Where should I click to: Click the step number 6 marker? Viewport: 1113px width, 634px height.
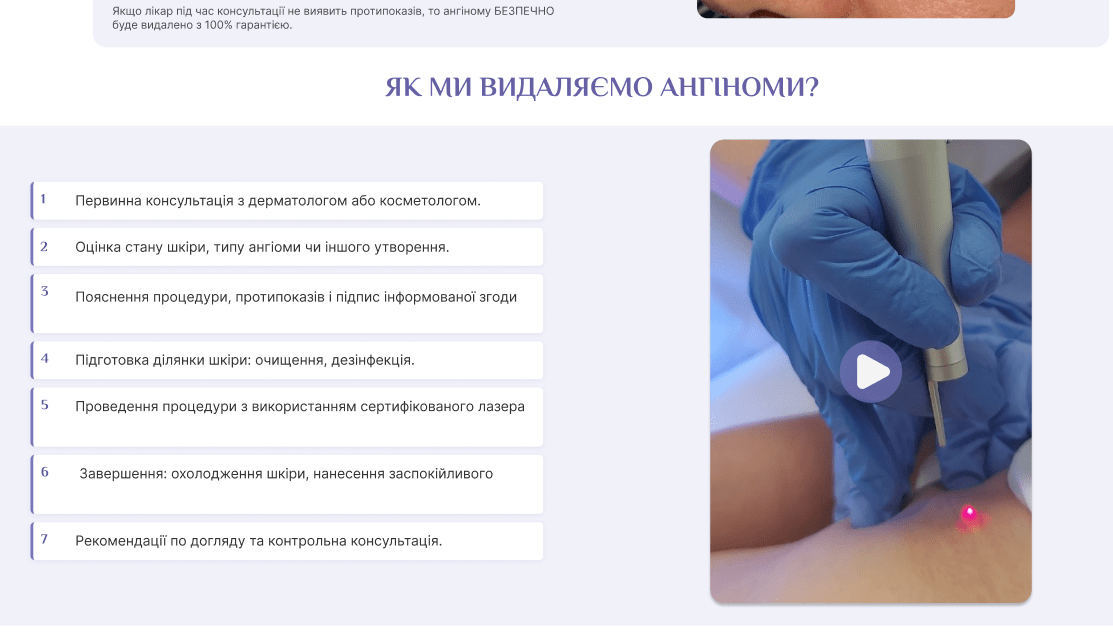point(45,471)
